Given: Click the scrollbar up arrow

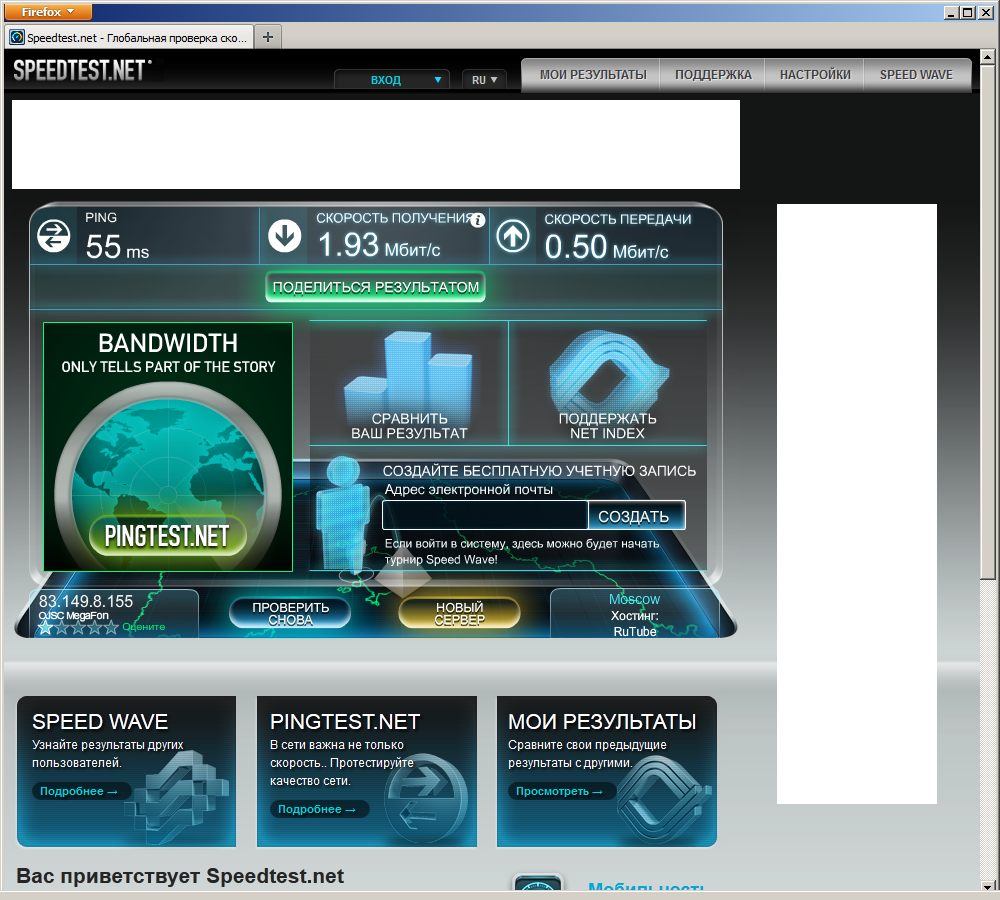Looking at the screenshot, I should click(987, 57).
